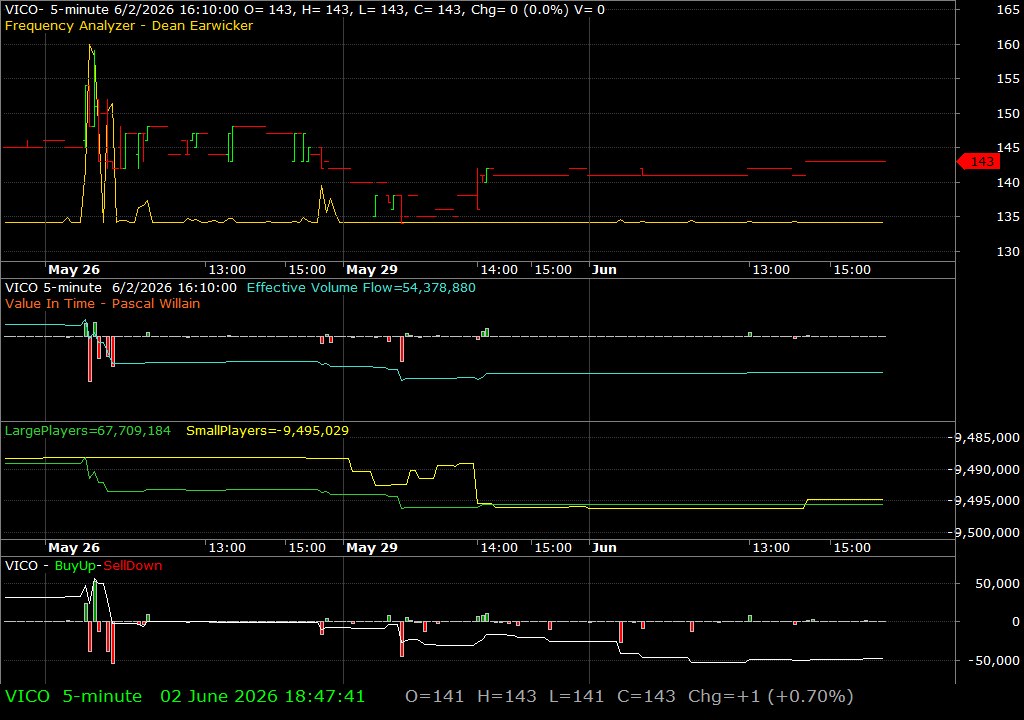Click 'May 26' on the lower time axis
The height and width of the screenshot is (720, 1024).
74,548
